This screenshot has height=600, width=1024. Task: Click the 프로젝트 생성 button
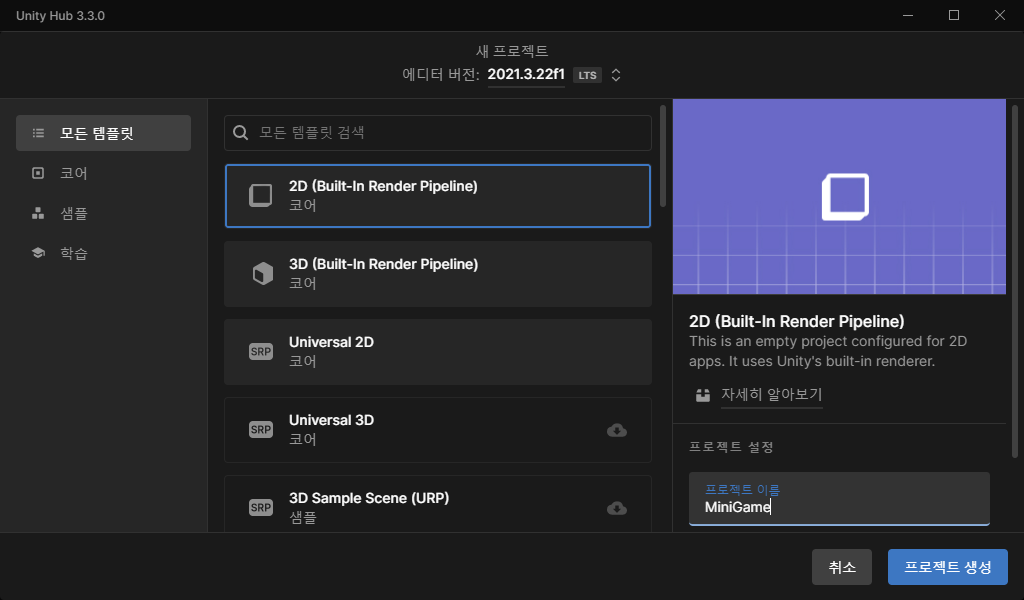tap(948, 567)
